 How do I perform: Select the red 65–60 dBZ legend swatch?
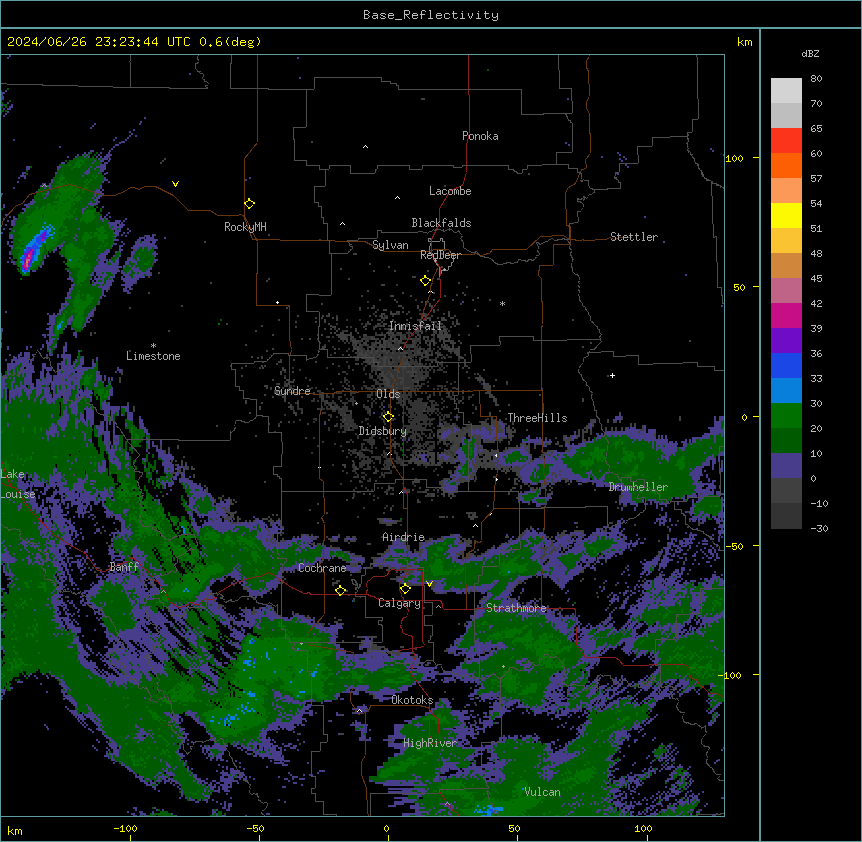[786, 141]
